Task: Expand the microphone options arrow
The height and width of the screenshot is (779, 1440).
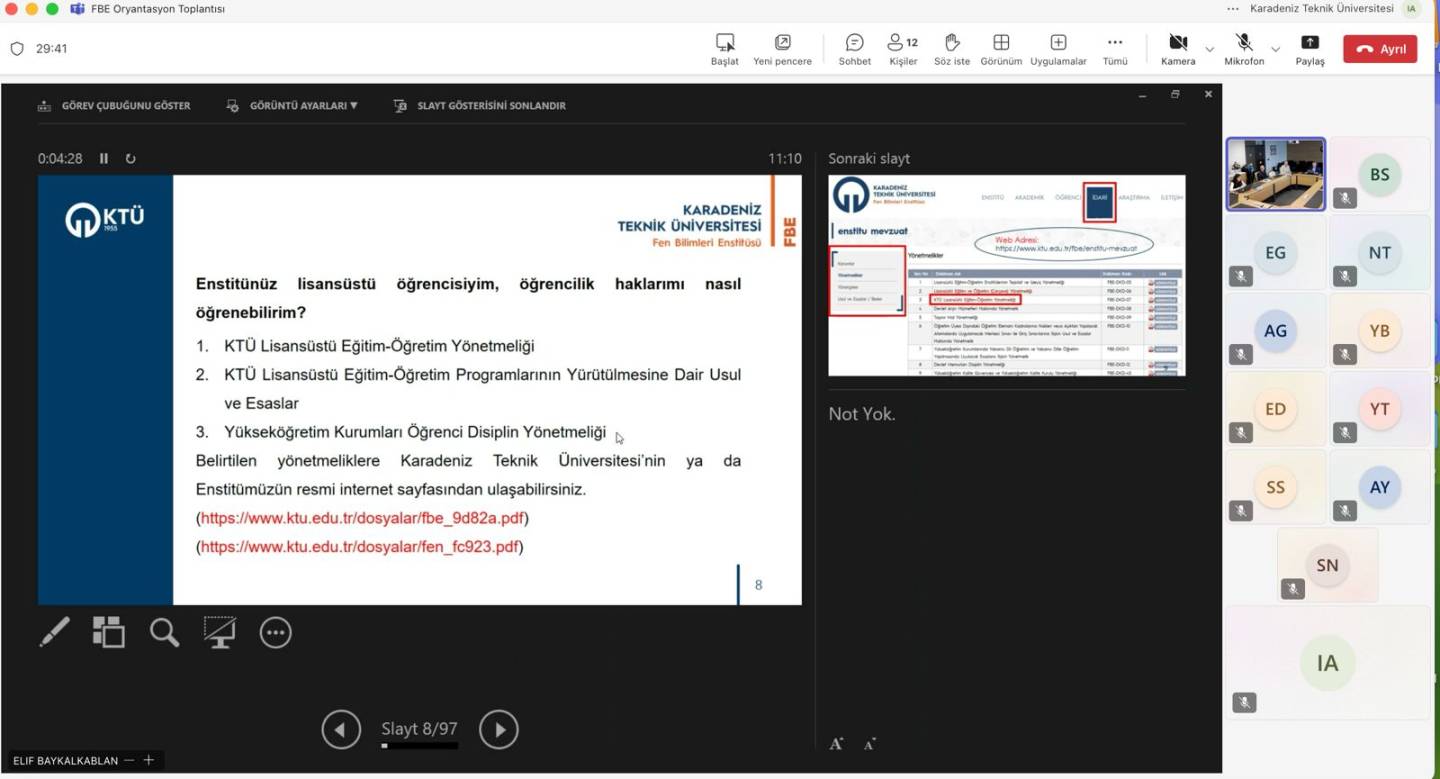Action: point(1275,49)
